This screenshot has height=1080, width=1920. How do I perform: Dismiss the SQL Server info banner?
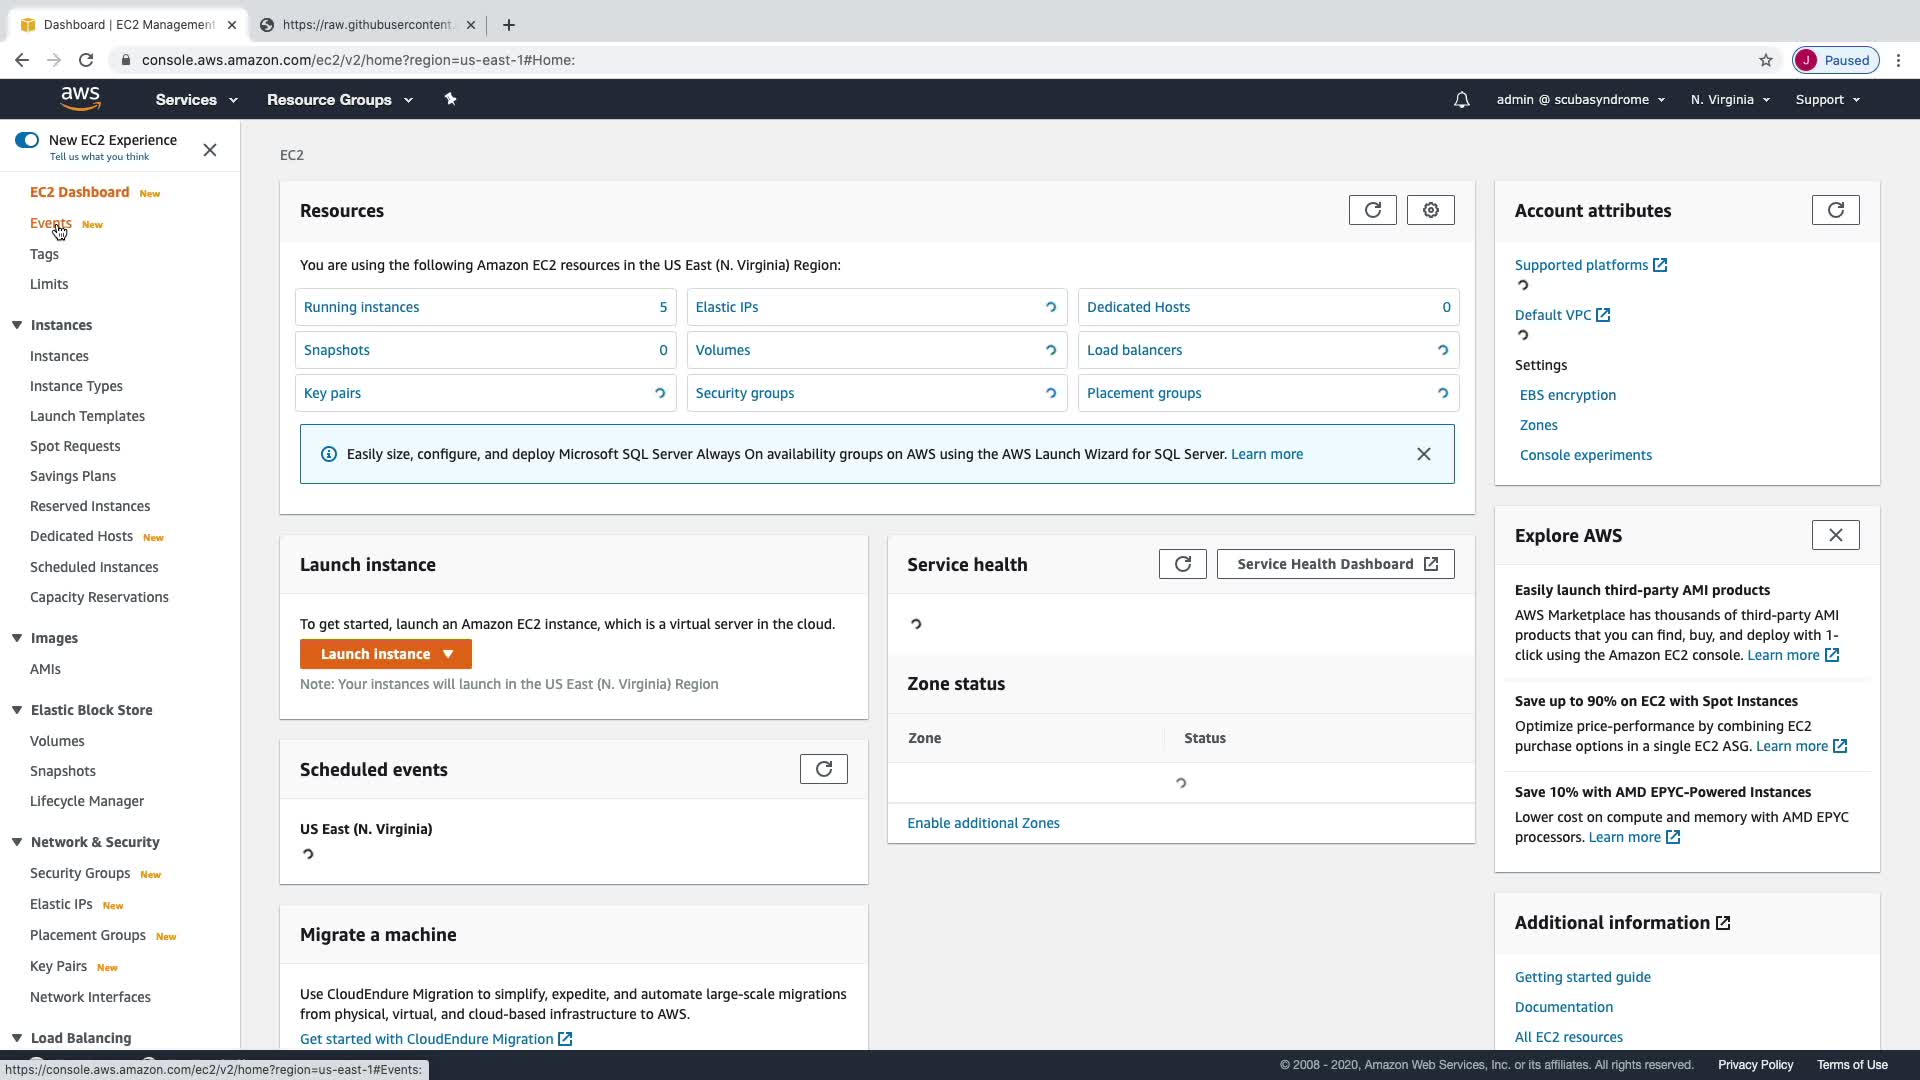click(x=1423, y=454)
